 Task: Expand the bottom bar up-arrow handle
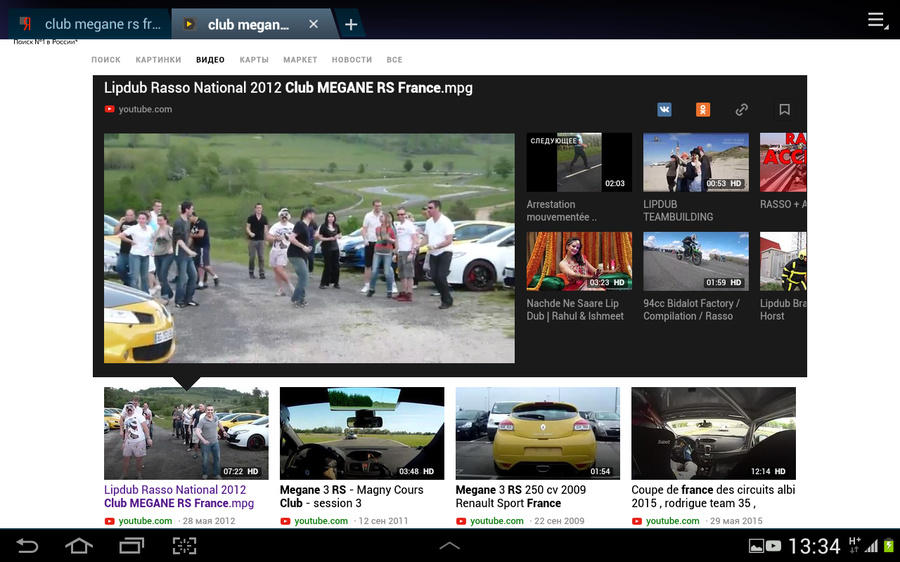click(449, 545)
